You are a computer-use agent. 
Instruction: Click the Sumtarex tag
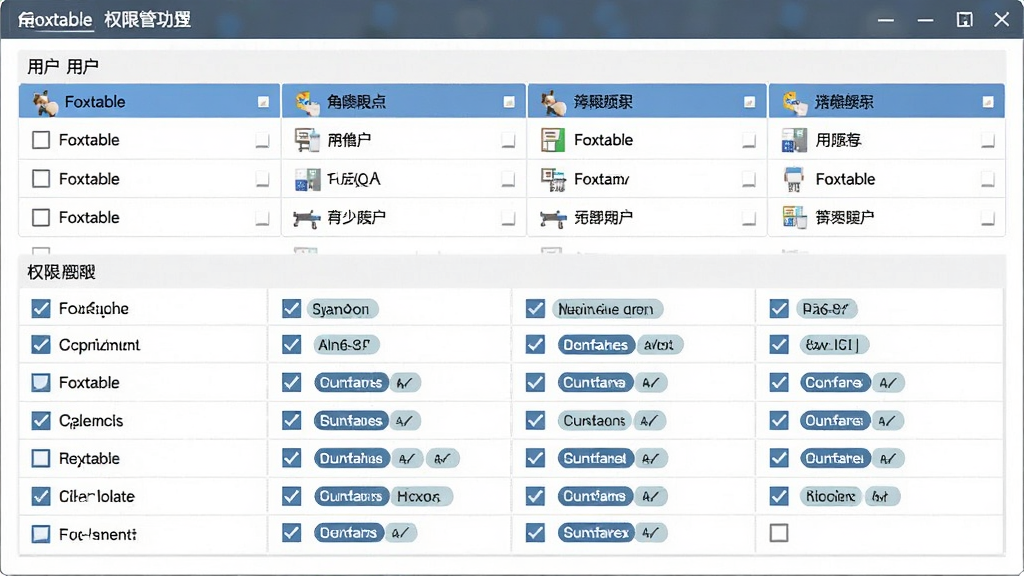[x=596, y=533]
